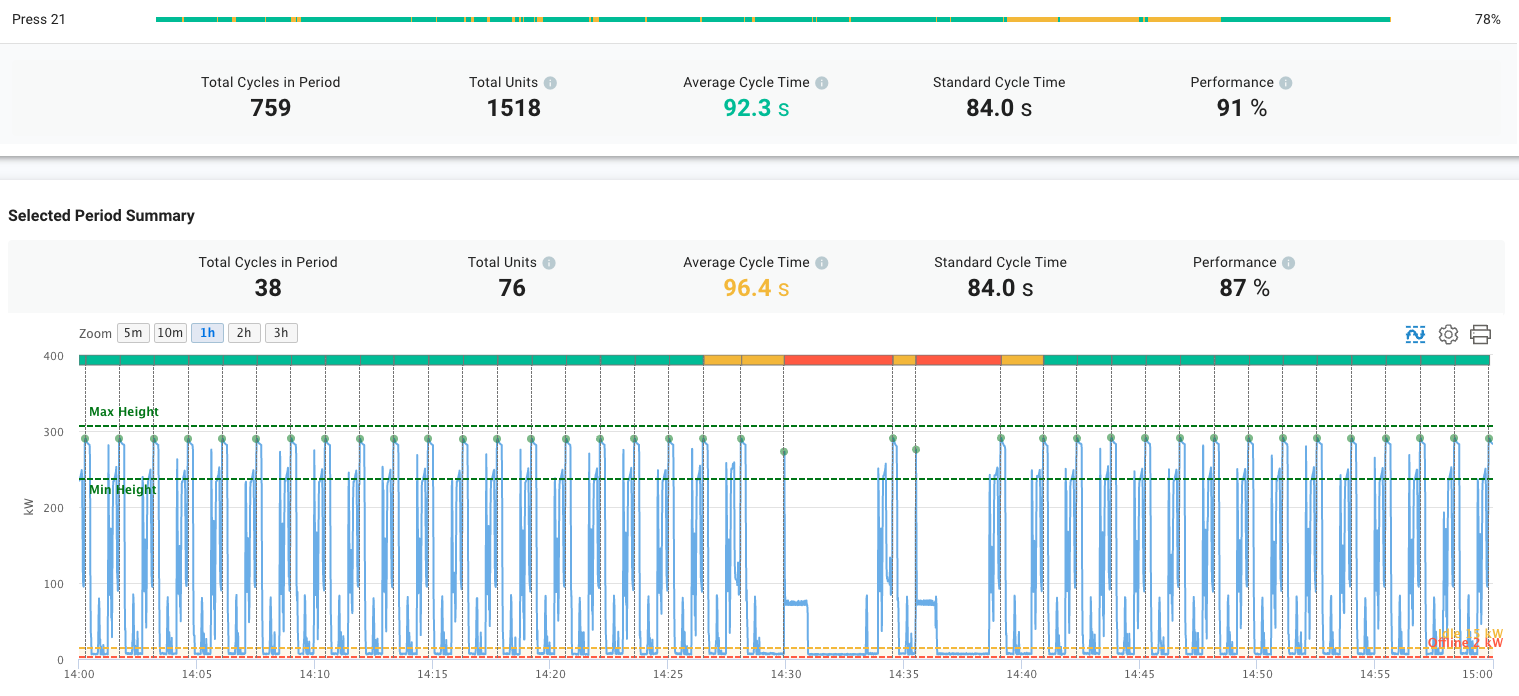Toggle the waveform signal display icon
Screen dimensions: 1519x696
pyautogui.click(x=1415, y=334)
